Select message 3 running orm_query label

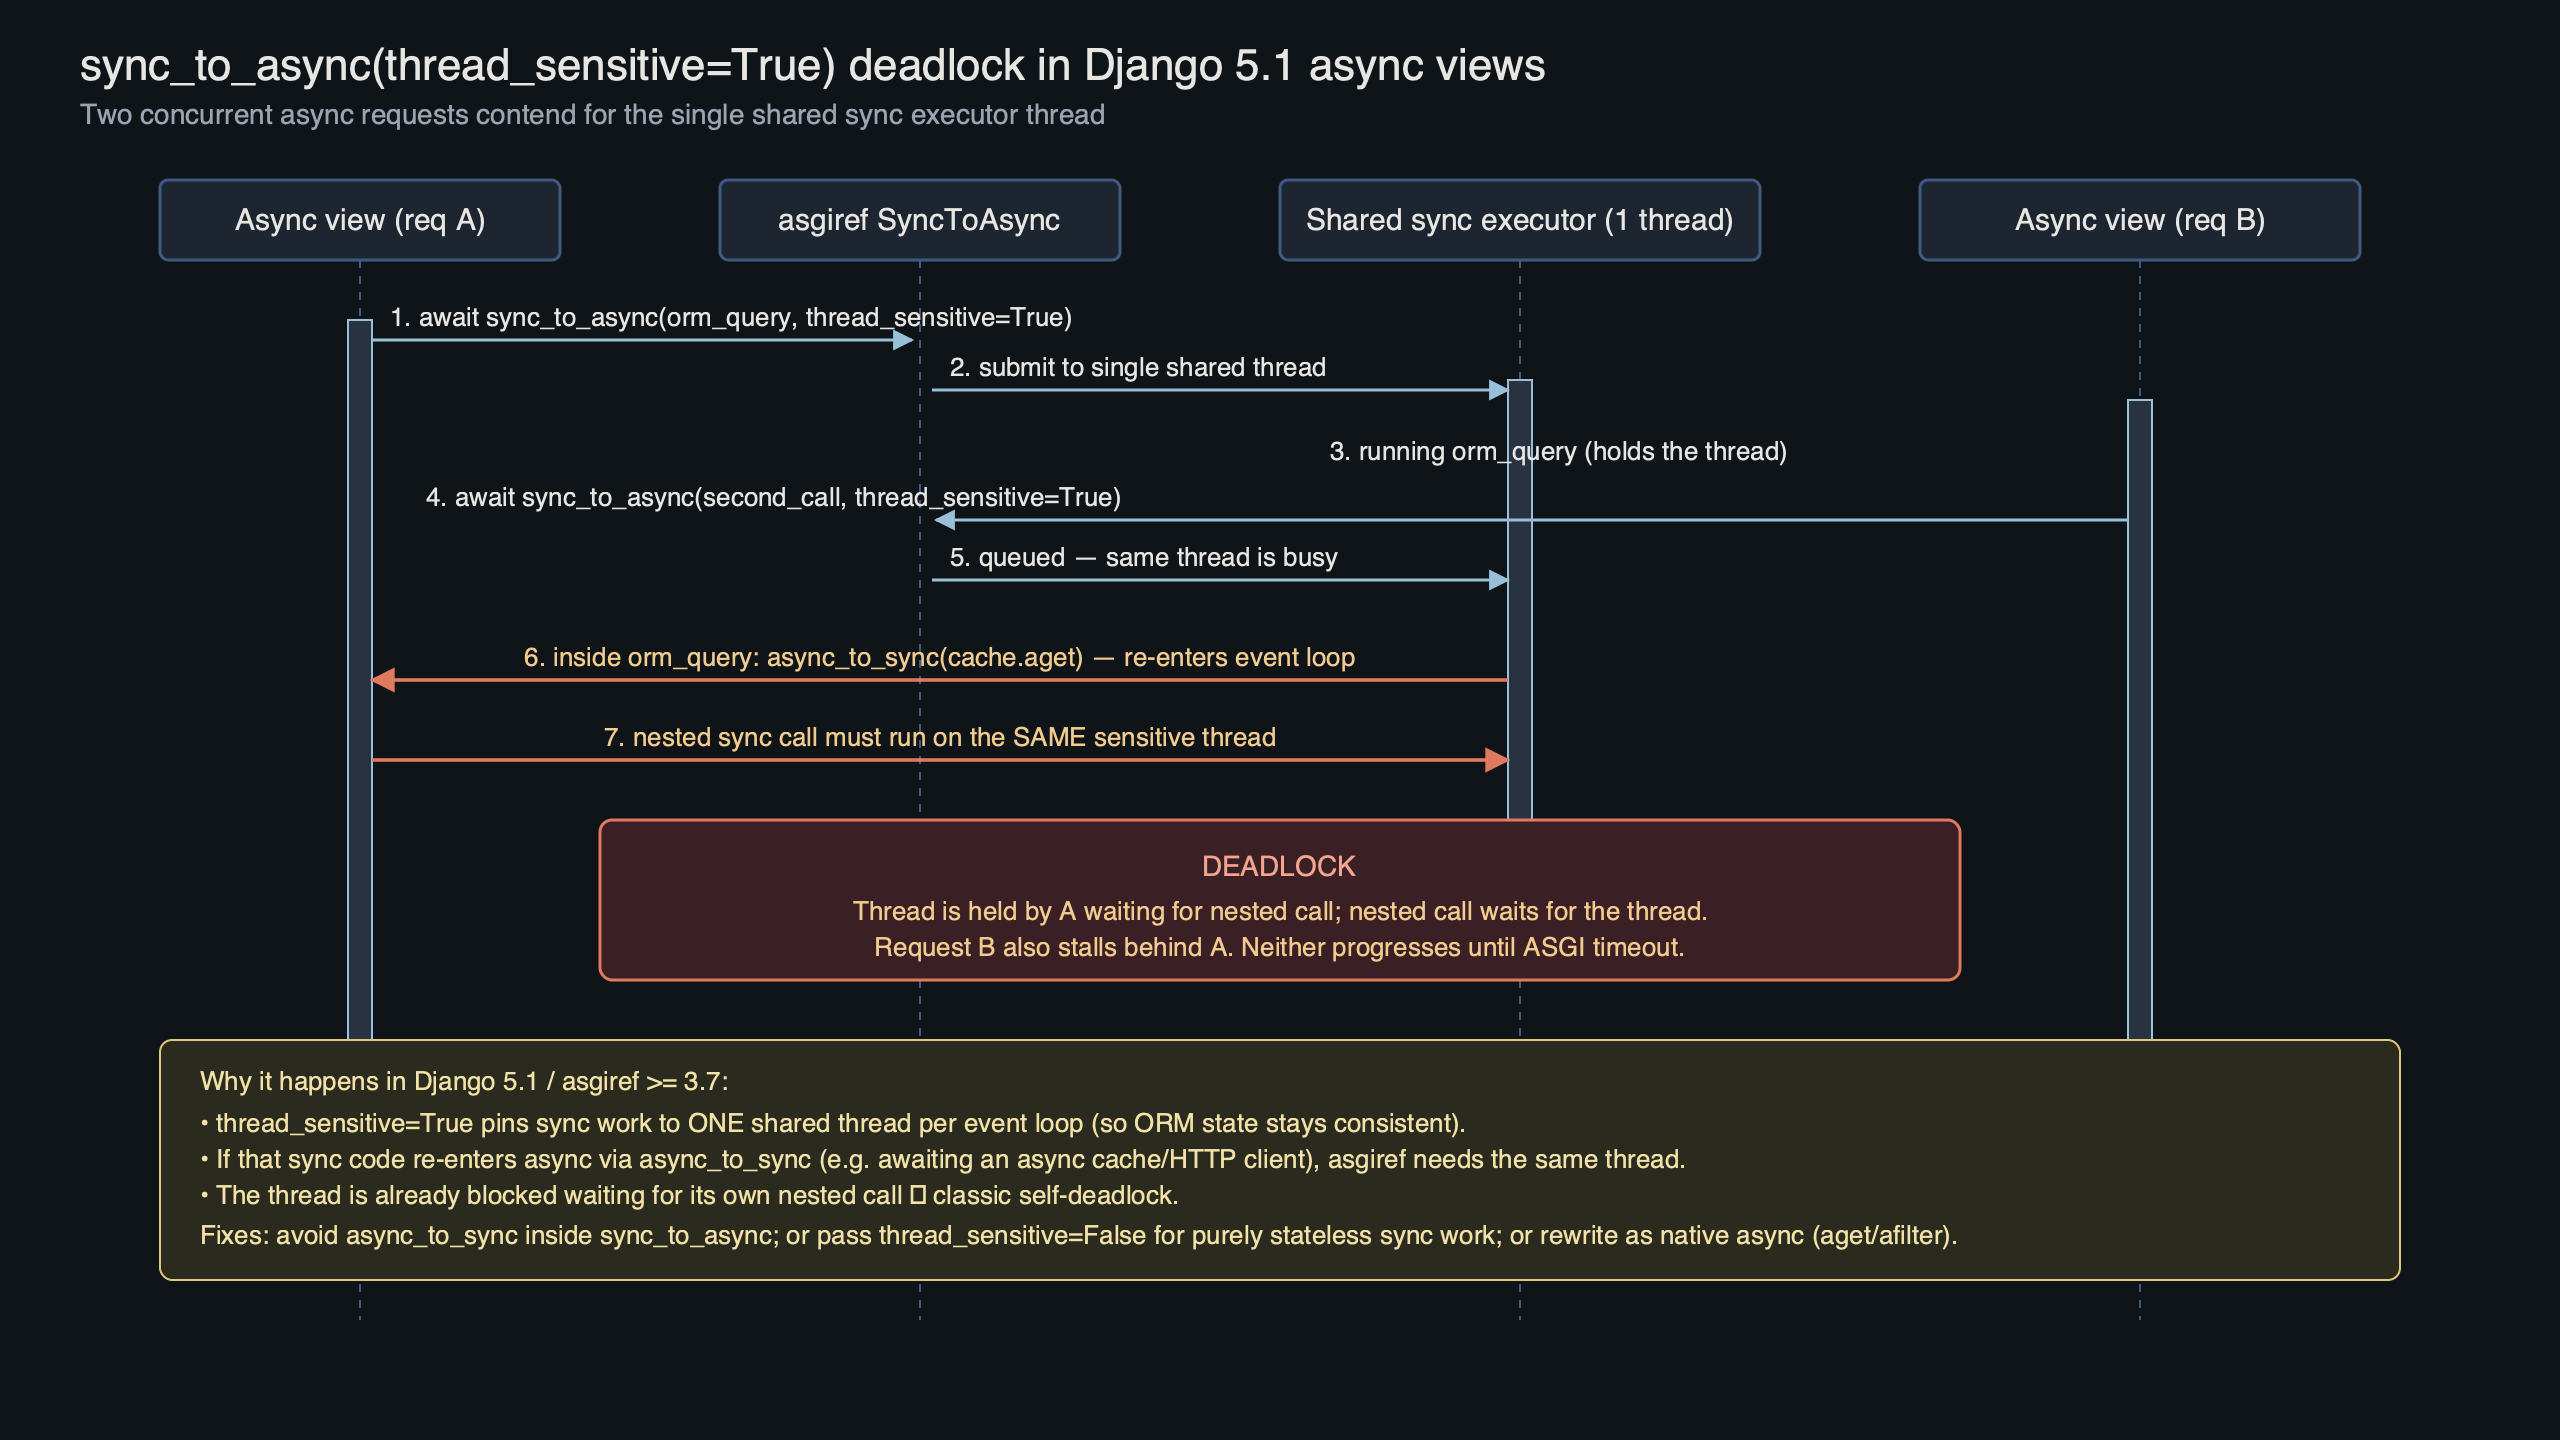(x=1556, y=451)
